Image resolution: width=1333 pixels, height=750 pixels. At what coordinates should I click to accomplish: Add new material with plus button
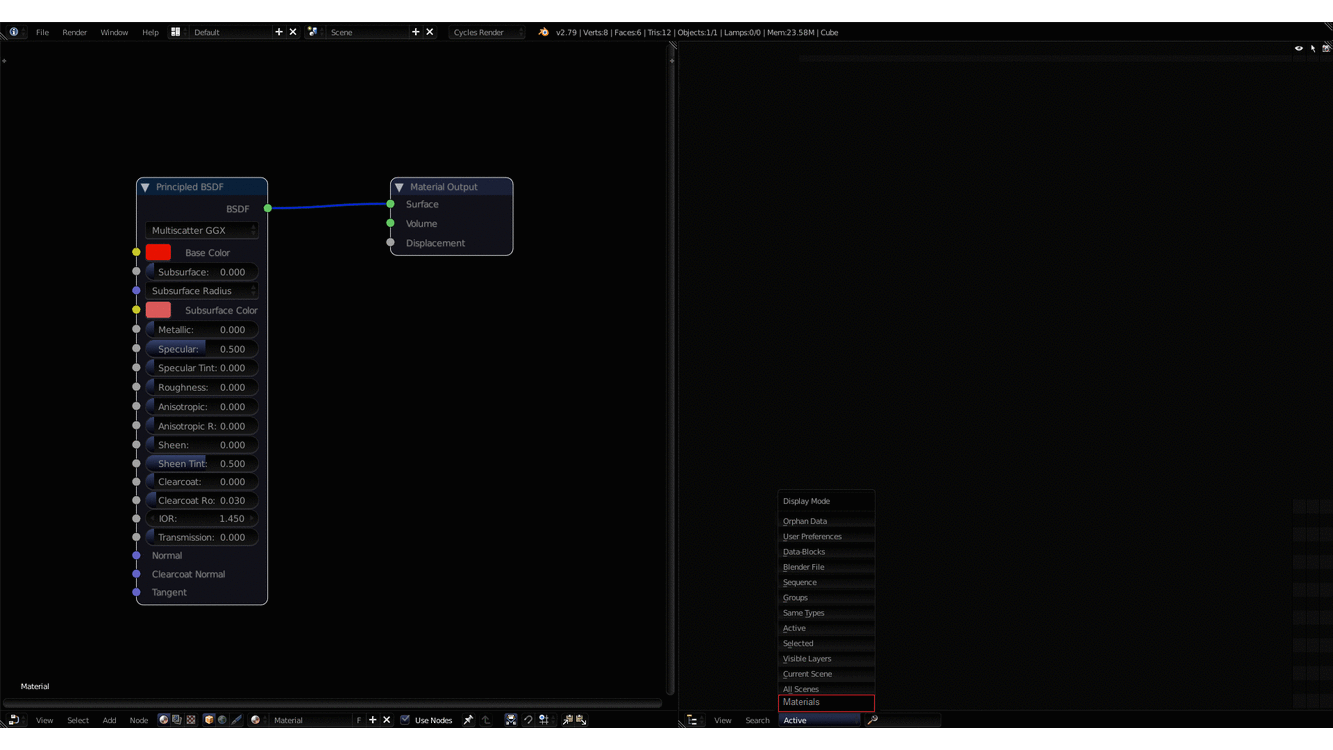pyautogui.click(x=373, y=720)
